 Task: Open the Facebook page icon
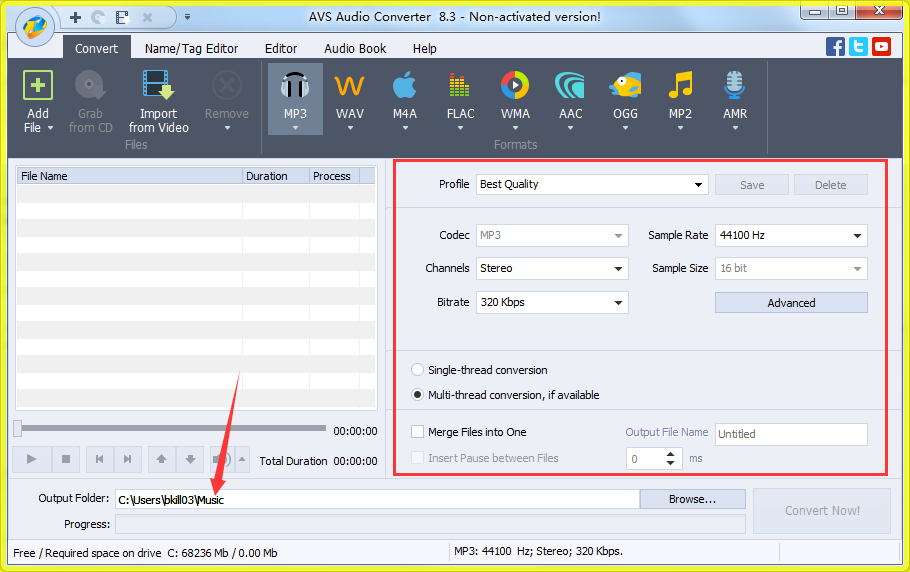coord(835,47)
